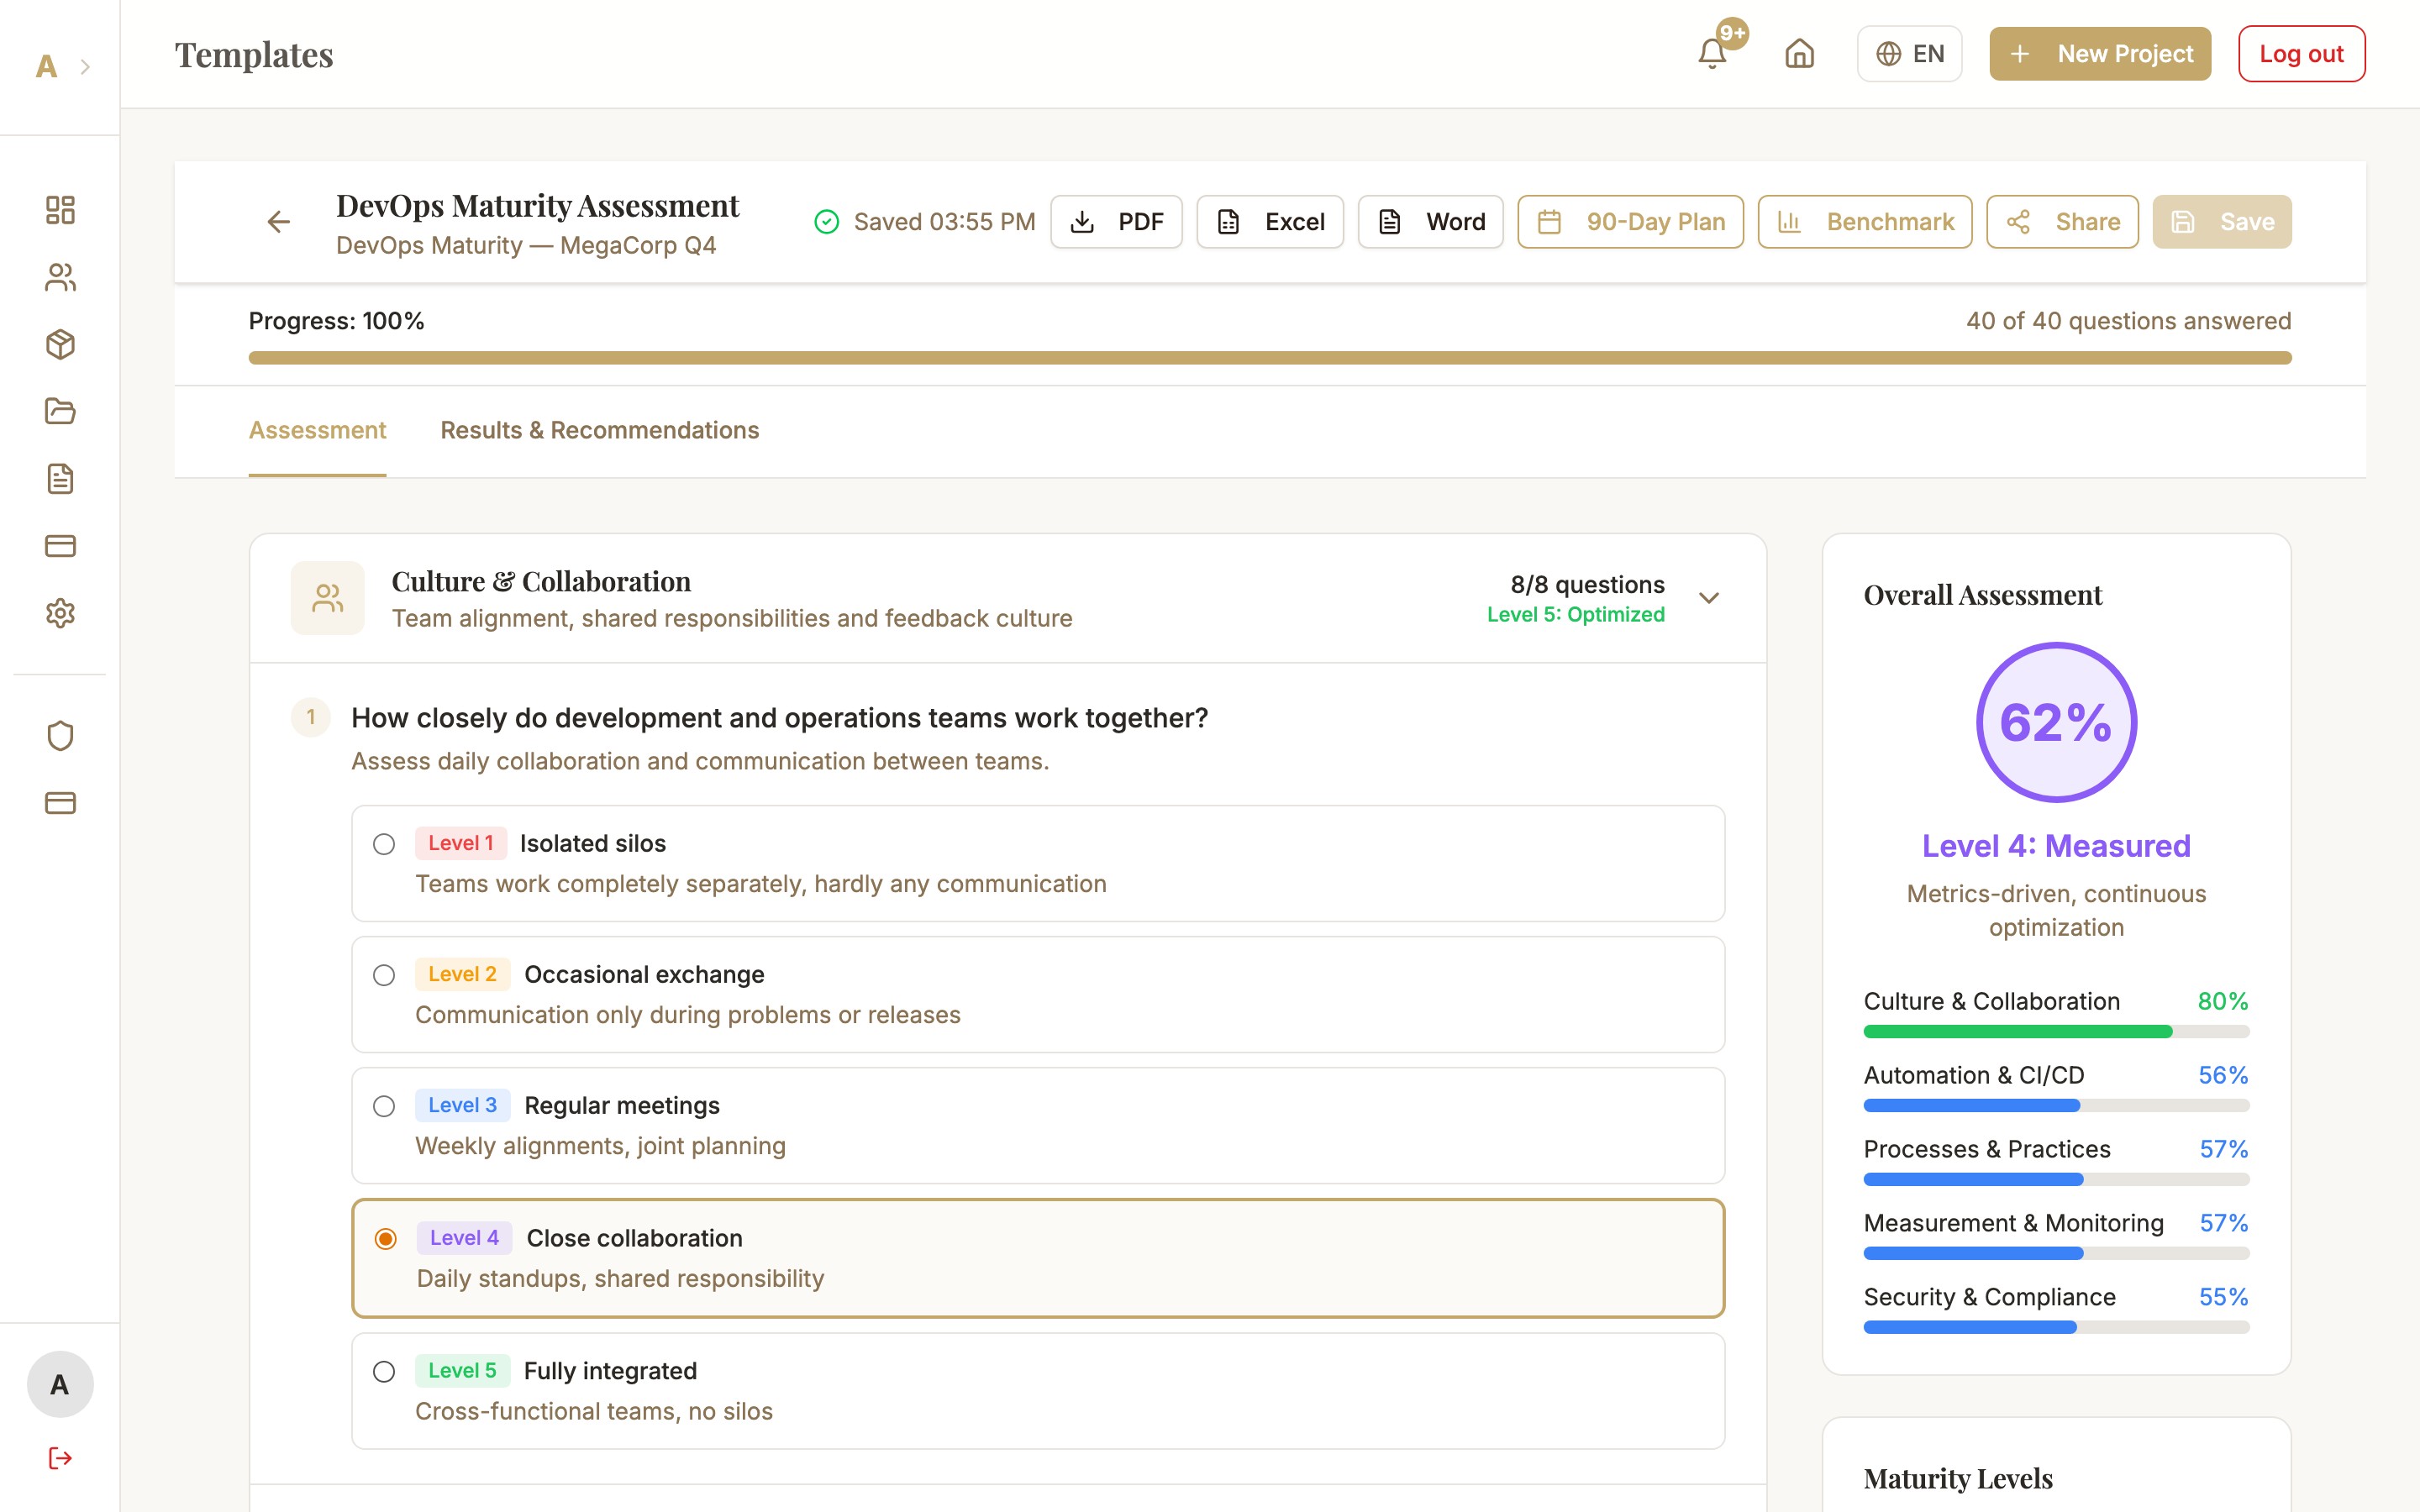Open notifications bell with 9+ badge

click(x=1713, y=53)
